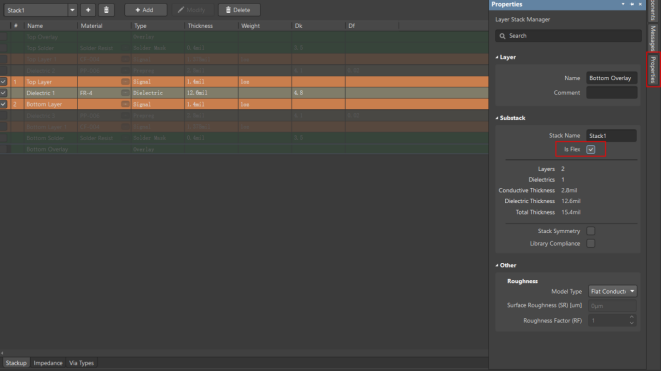Uncheck the Is Flex checkbox

[x=591, y=149]
